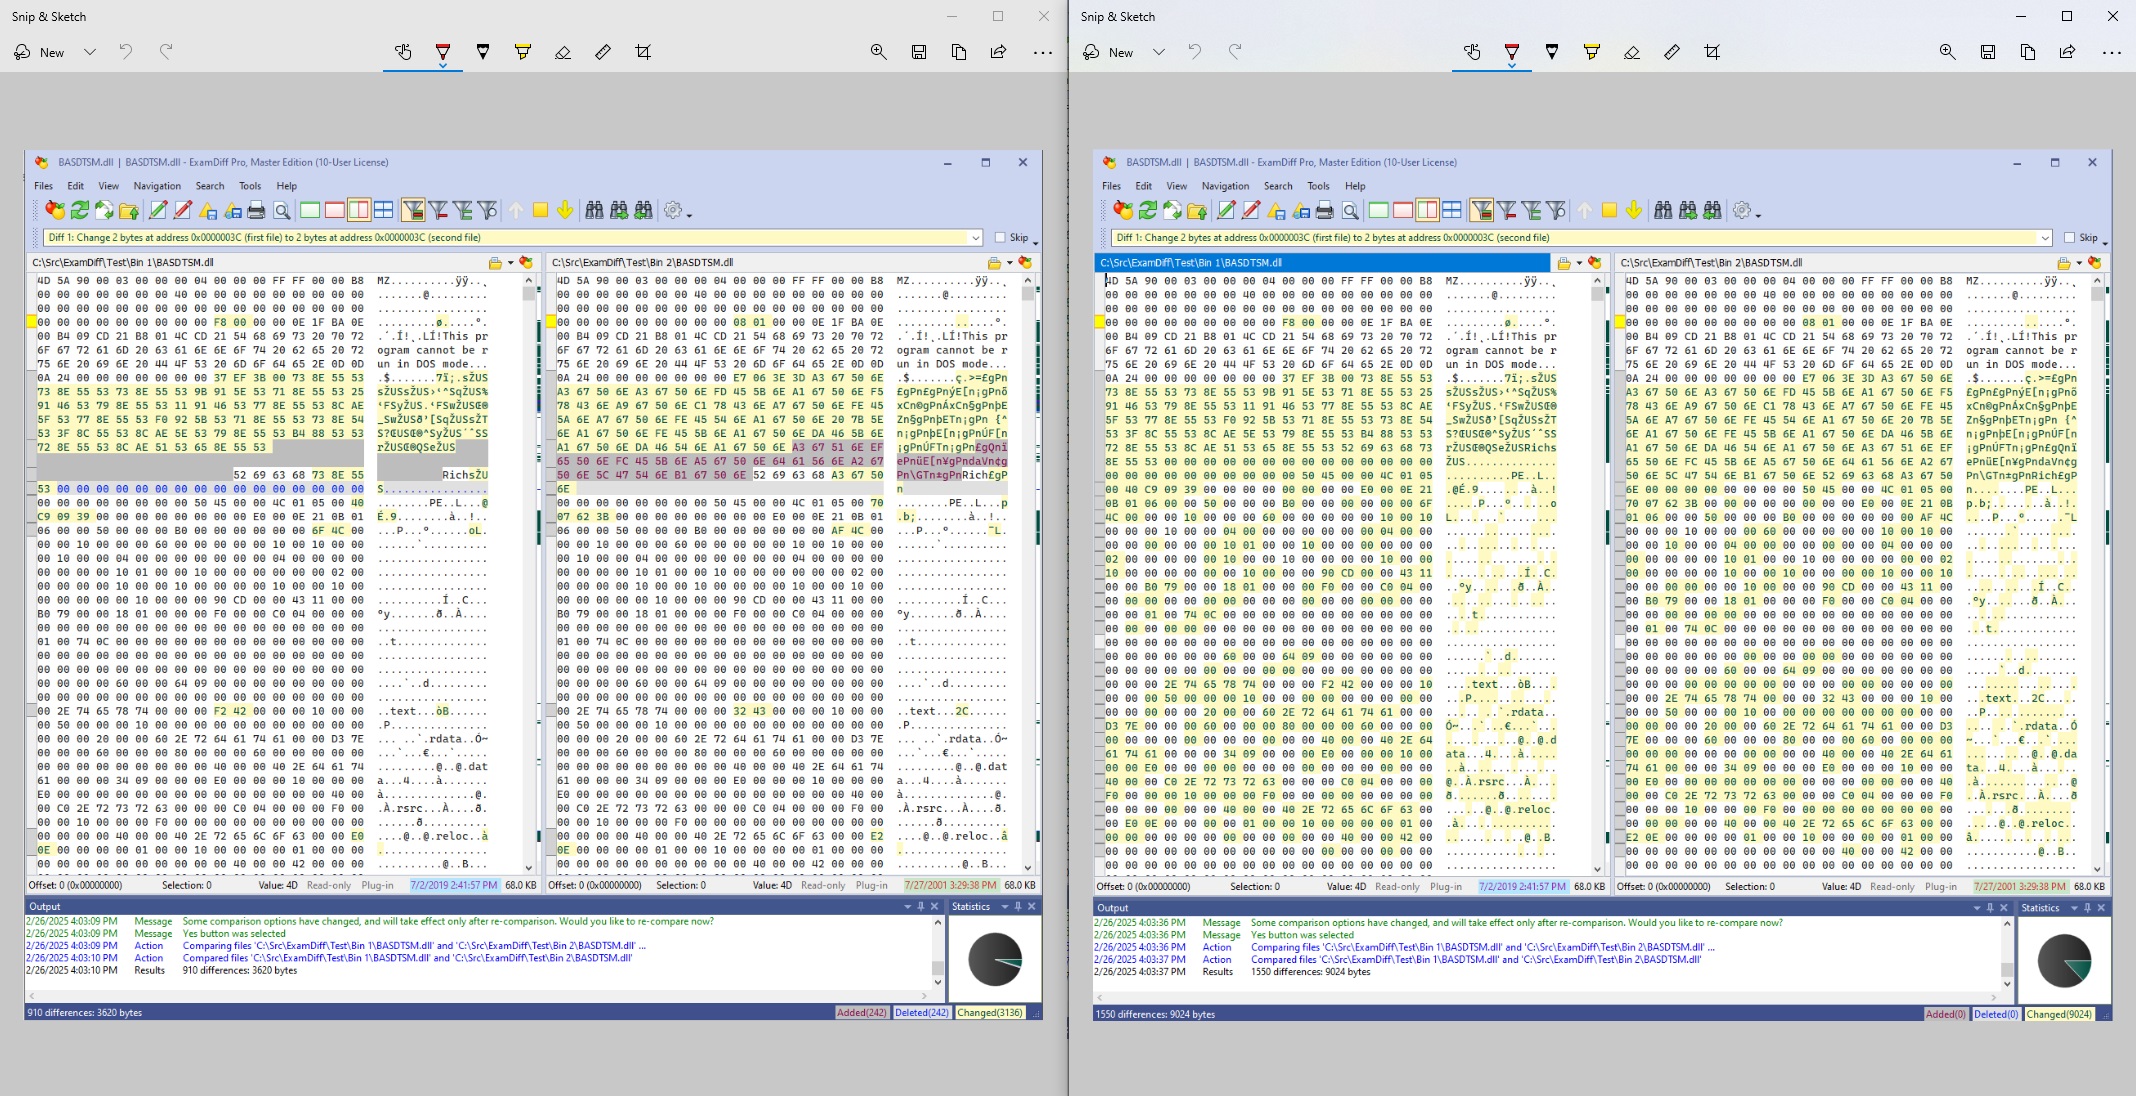Click Find binoculars icon in left ExamDiff
This screenshot has height=1096, width=2136.
[594, 210]
